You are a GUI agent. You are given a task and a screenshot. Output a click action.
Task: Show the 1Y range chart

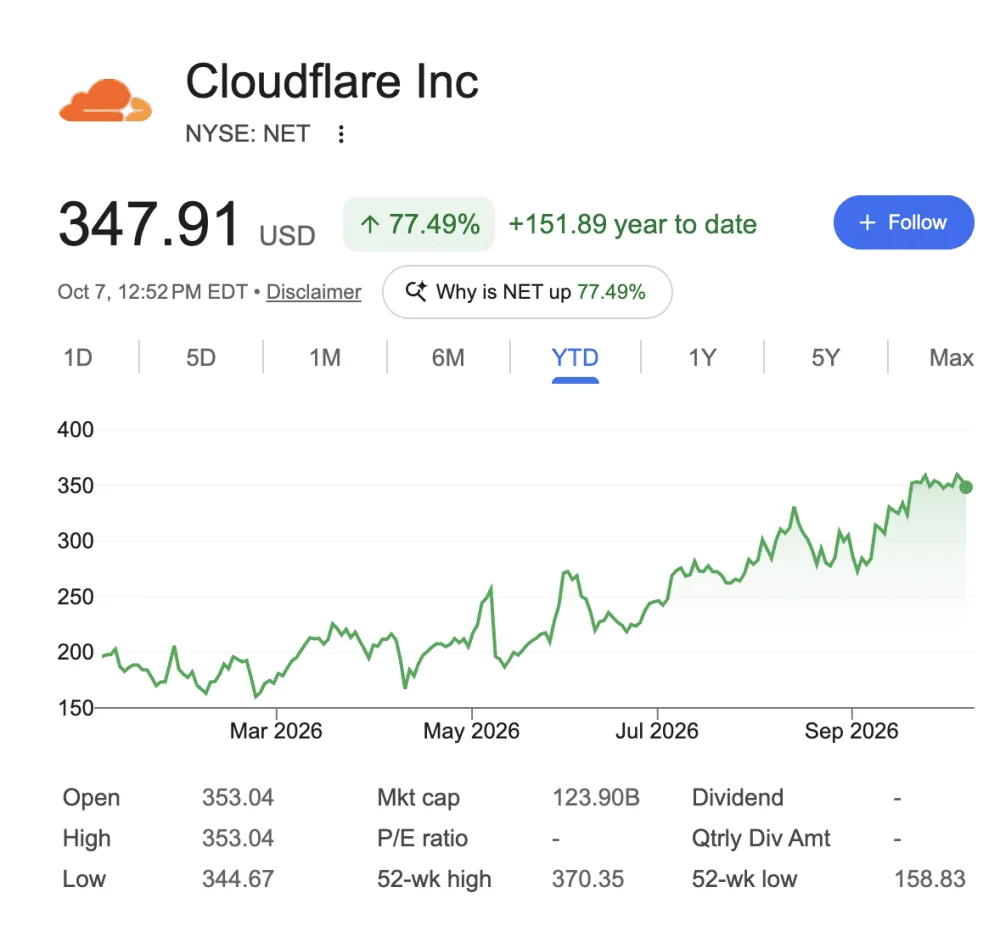[x=702, y=357]
